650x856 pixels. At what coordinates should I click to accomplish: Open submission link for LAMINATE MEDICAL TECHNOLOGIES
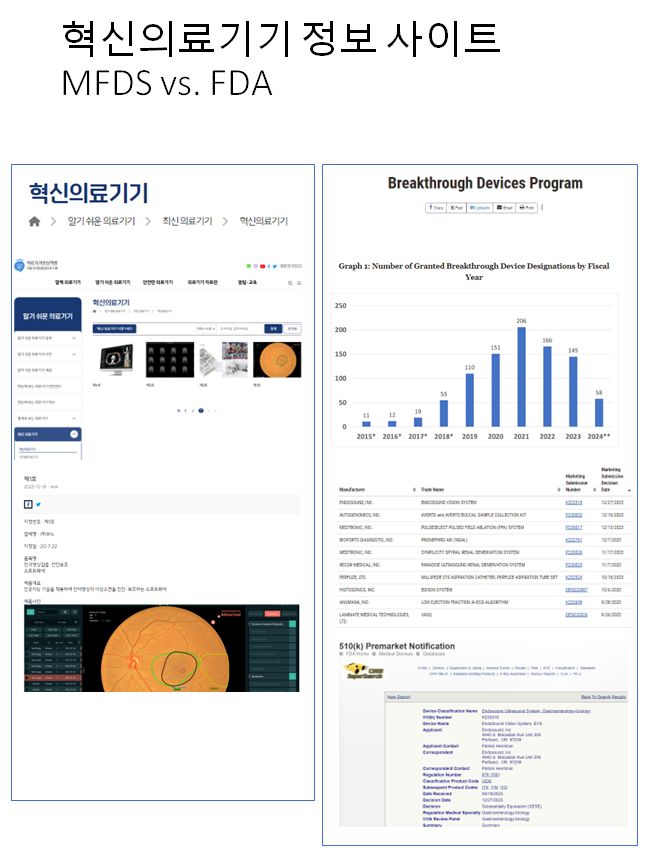[576, 615]
